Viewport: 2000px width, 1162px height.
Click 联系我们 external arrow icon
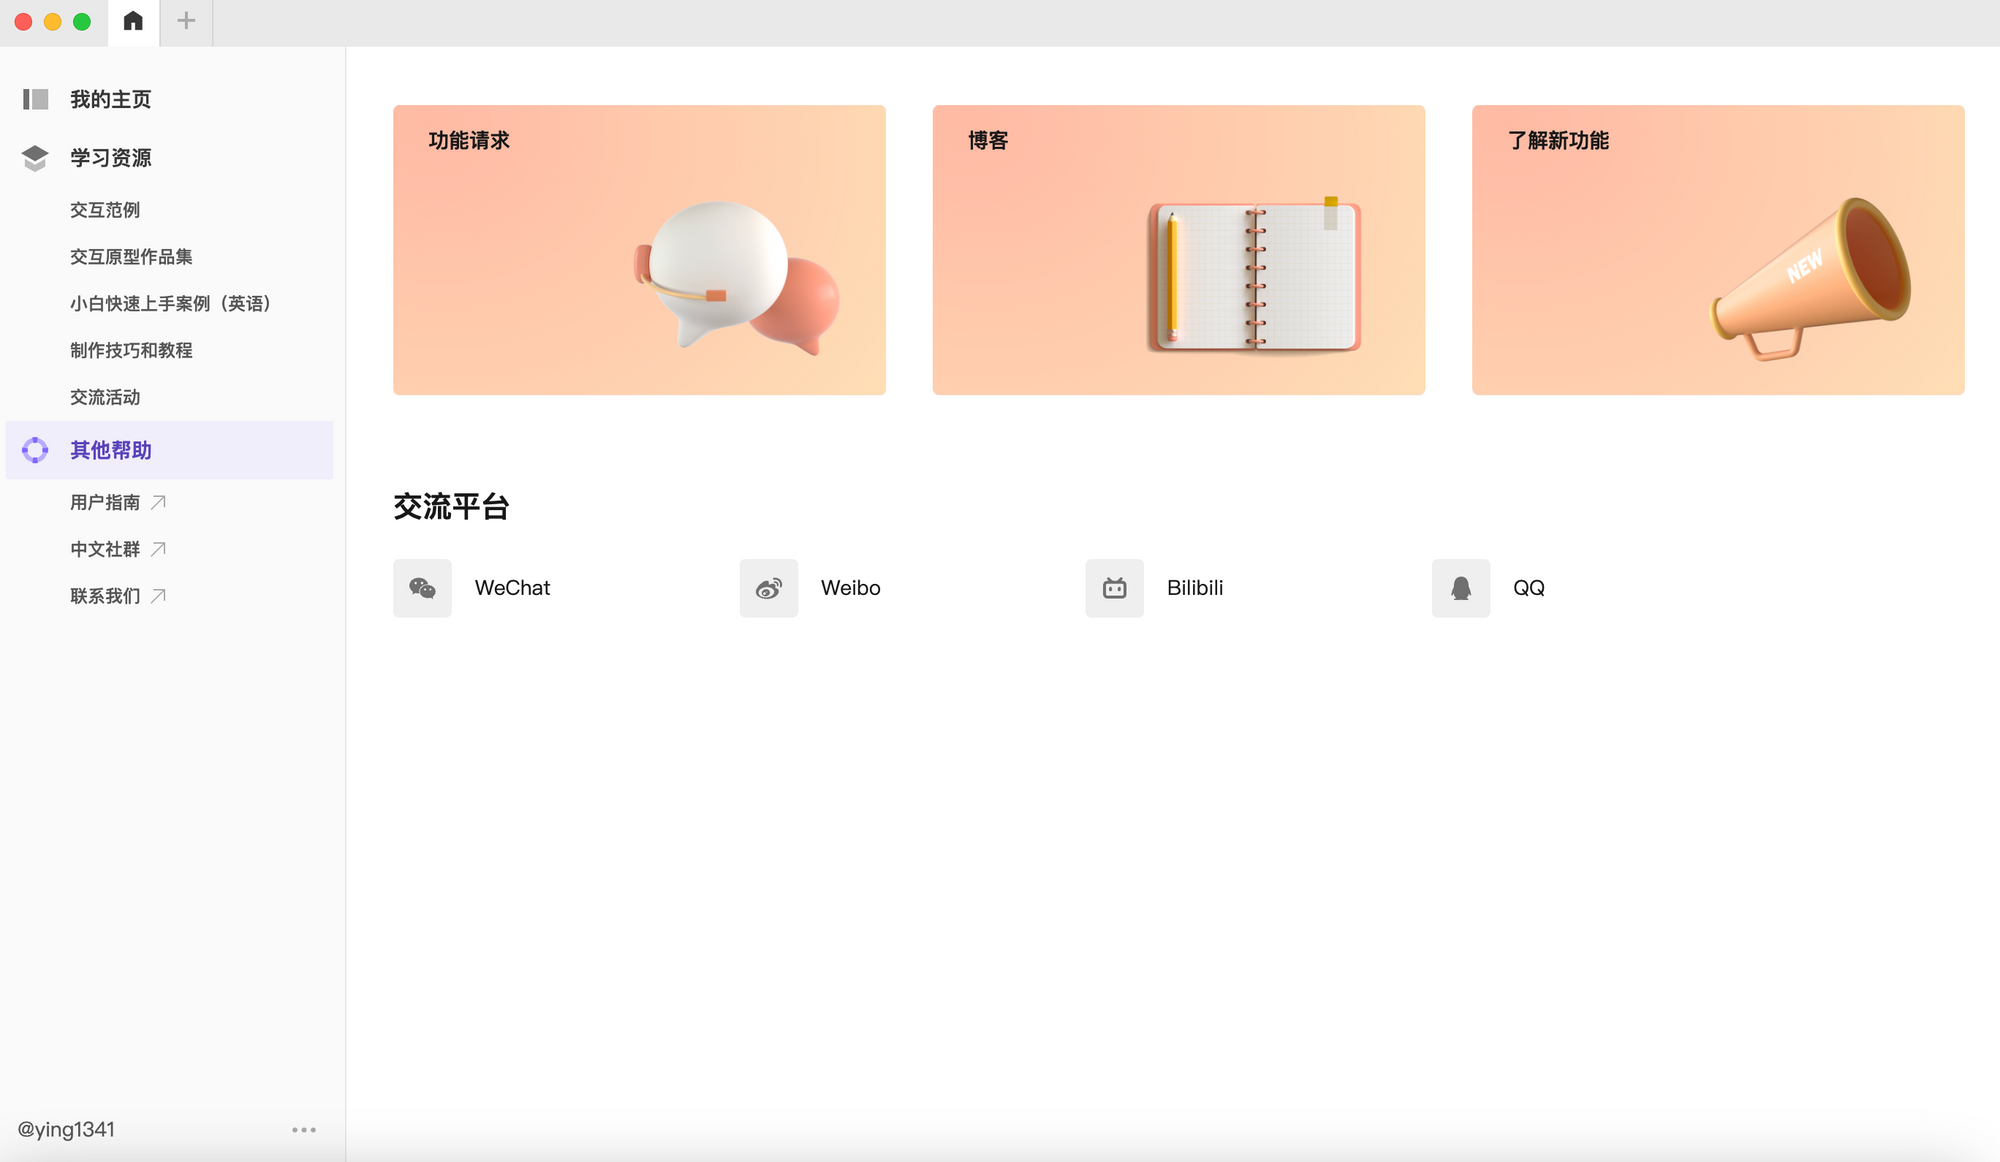(158, 596)
